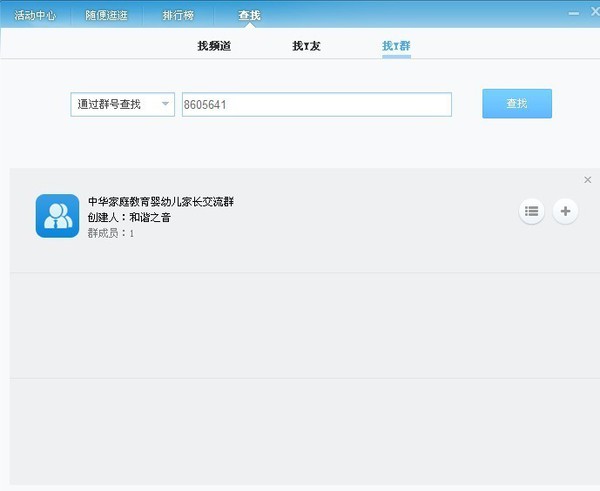Click the group number input field
Viewport: 600px width, 491px height.
tap(316, 104)
